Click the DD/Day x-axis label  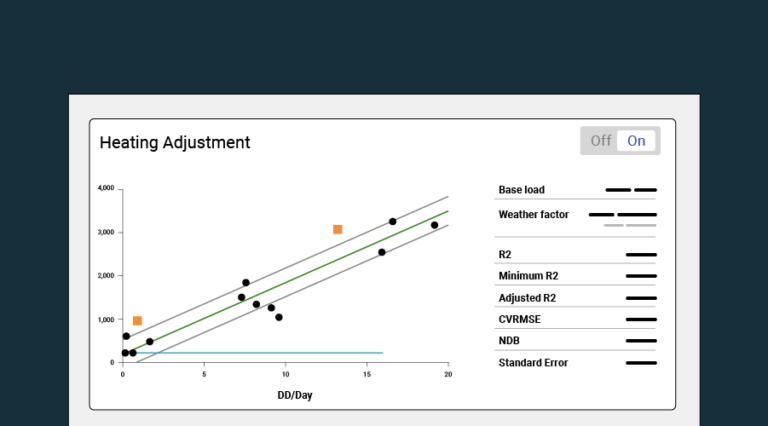[x=295, y=395]
